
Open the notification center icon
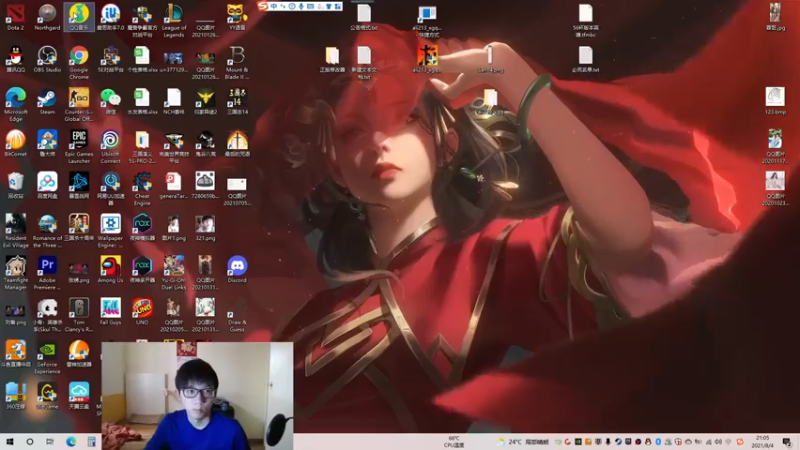pos(787,442)
